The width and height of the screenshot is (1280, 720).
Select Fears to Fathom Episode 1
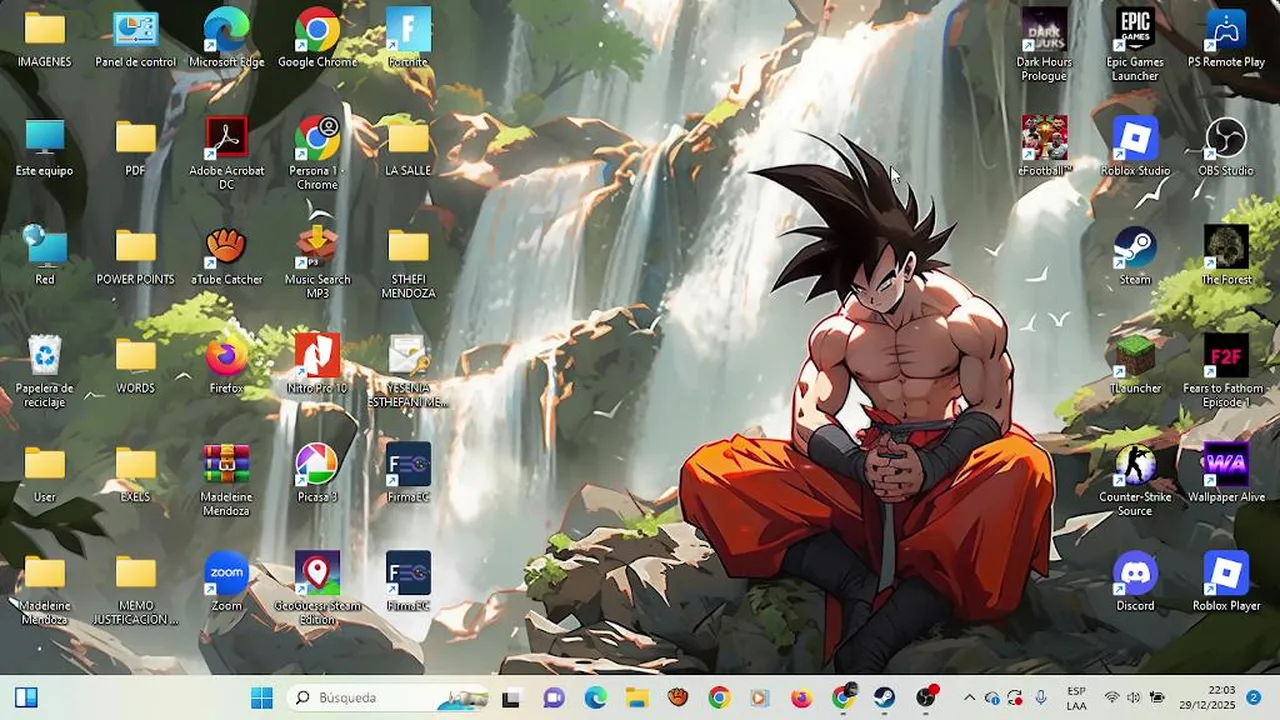coord(1226,371)
